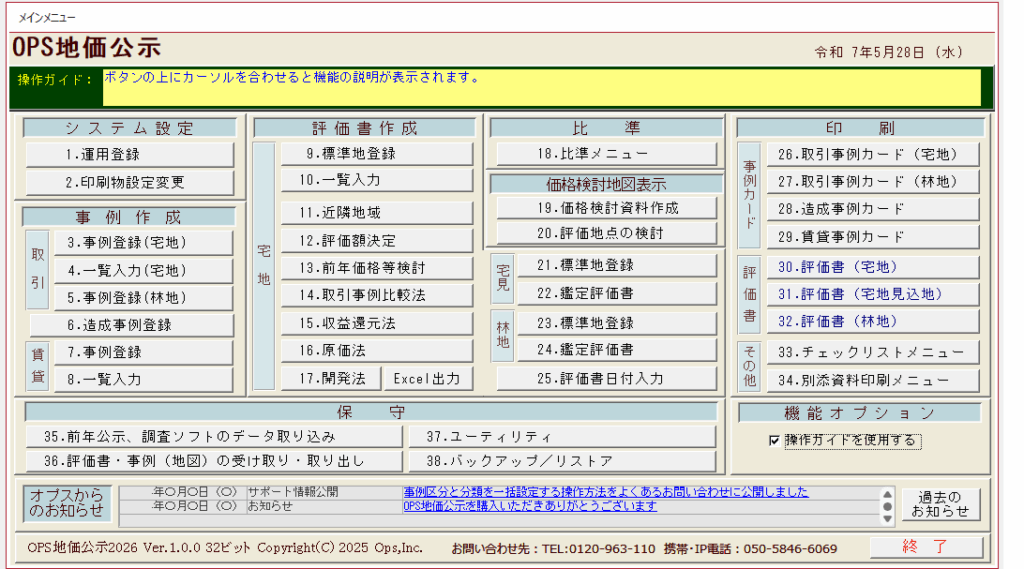Open link about 事例区分と分類を一括設定
Image resolution: width=1024 pixels, height=569 pixels.
click(605, 492)
